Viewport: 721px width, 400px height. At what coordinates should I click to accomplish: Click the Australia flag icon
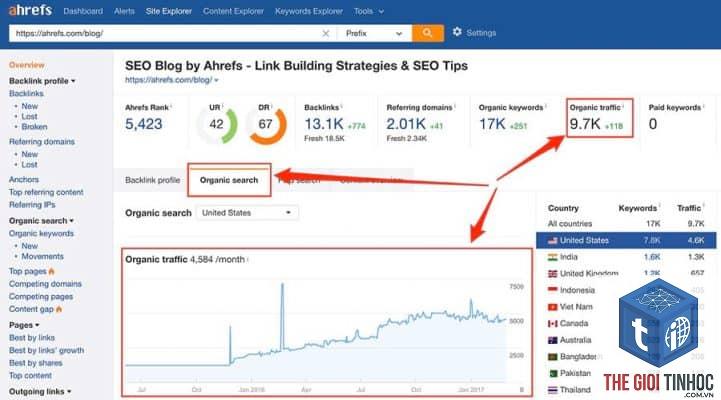[x=552, y=340]
